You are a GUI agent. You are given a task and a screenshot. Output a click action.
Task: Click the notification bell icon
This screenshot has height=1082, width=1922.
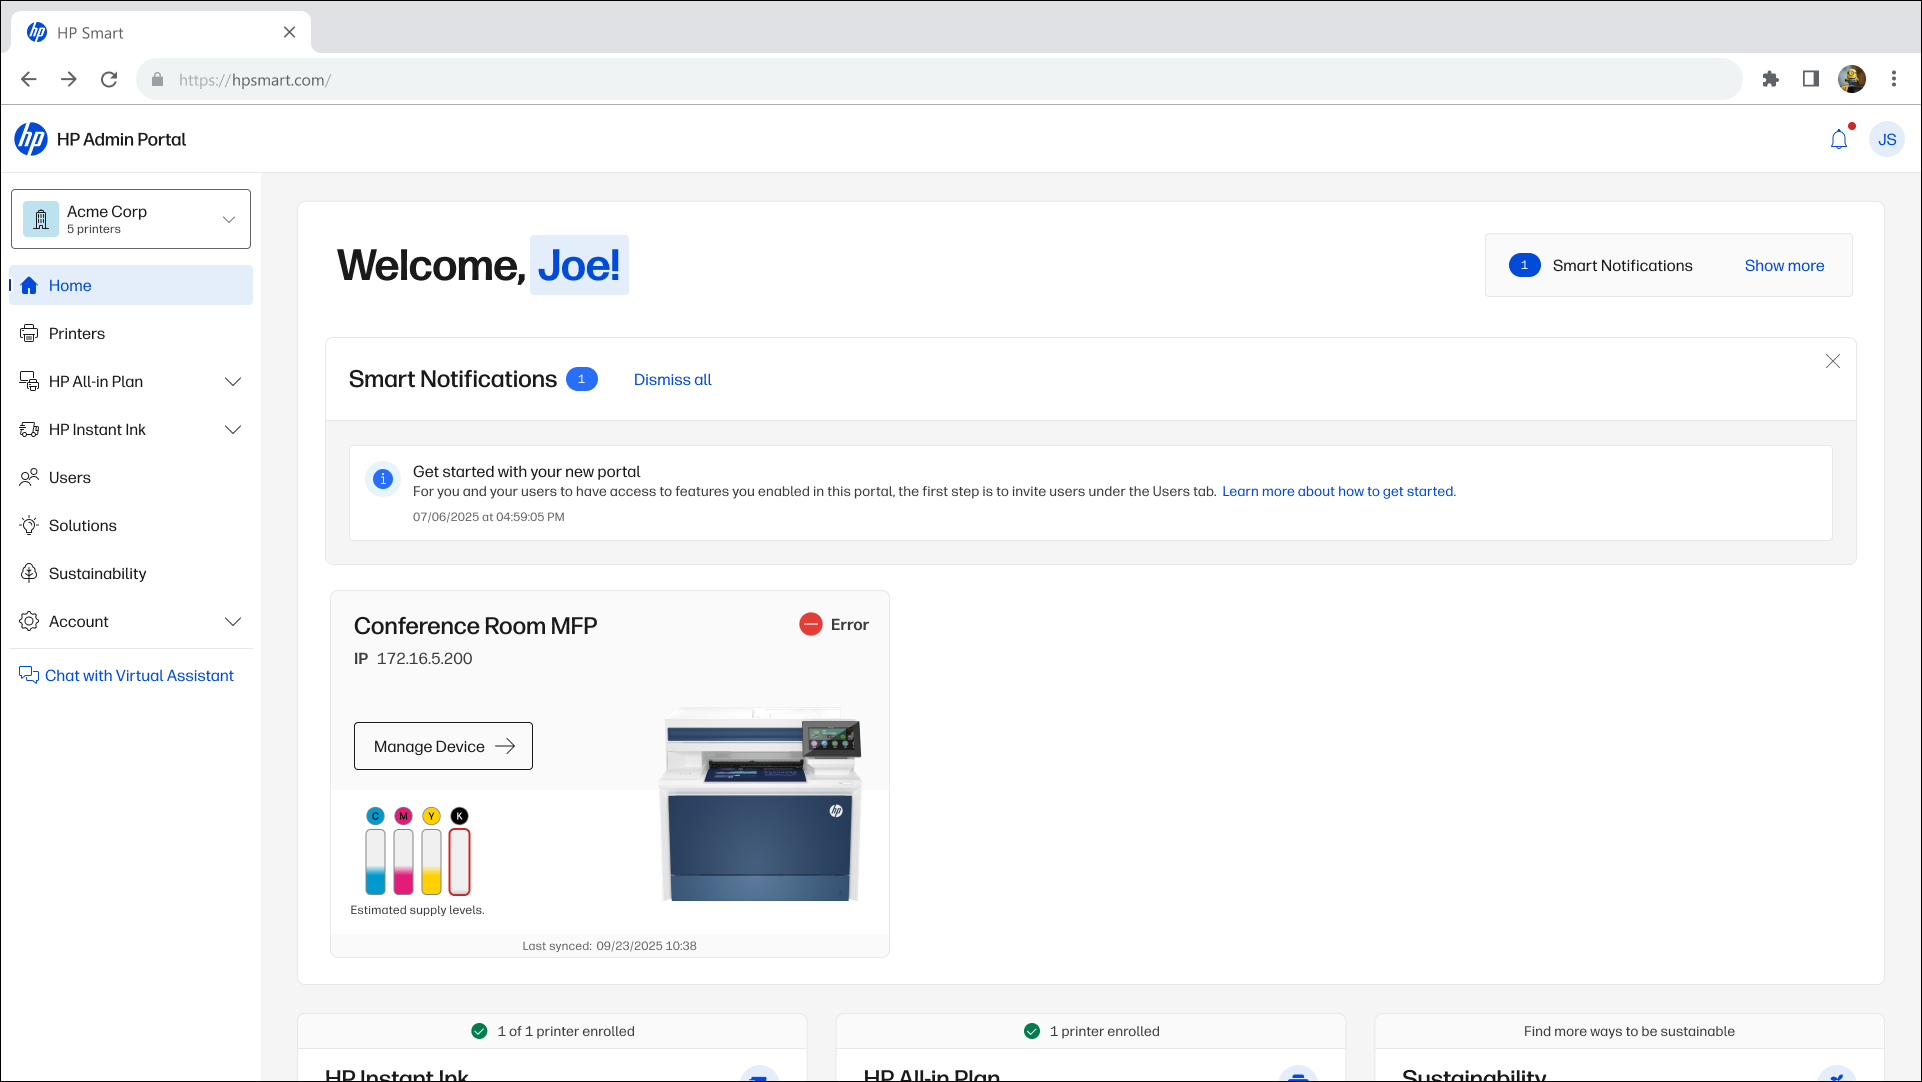click(1838, 140)
